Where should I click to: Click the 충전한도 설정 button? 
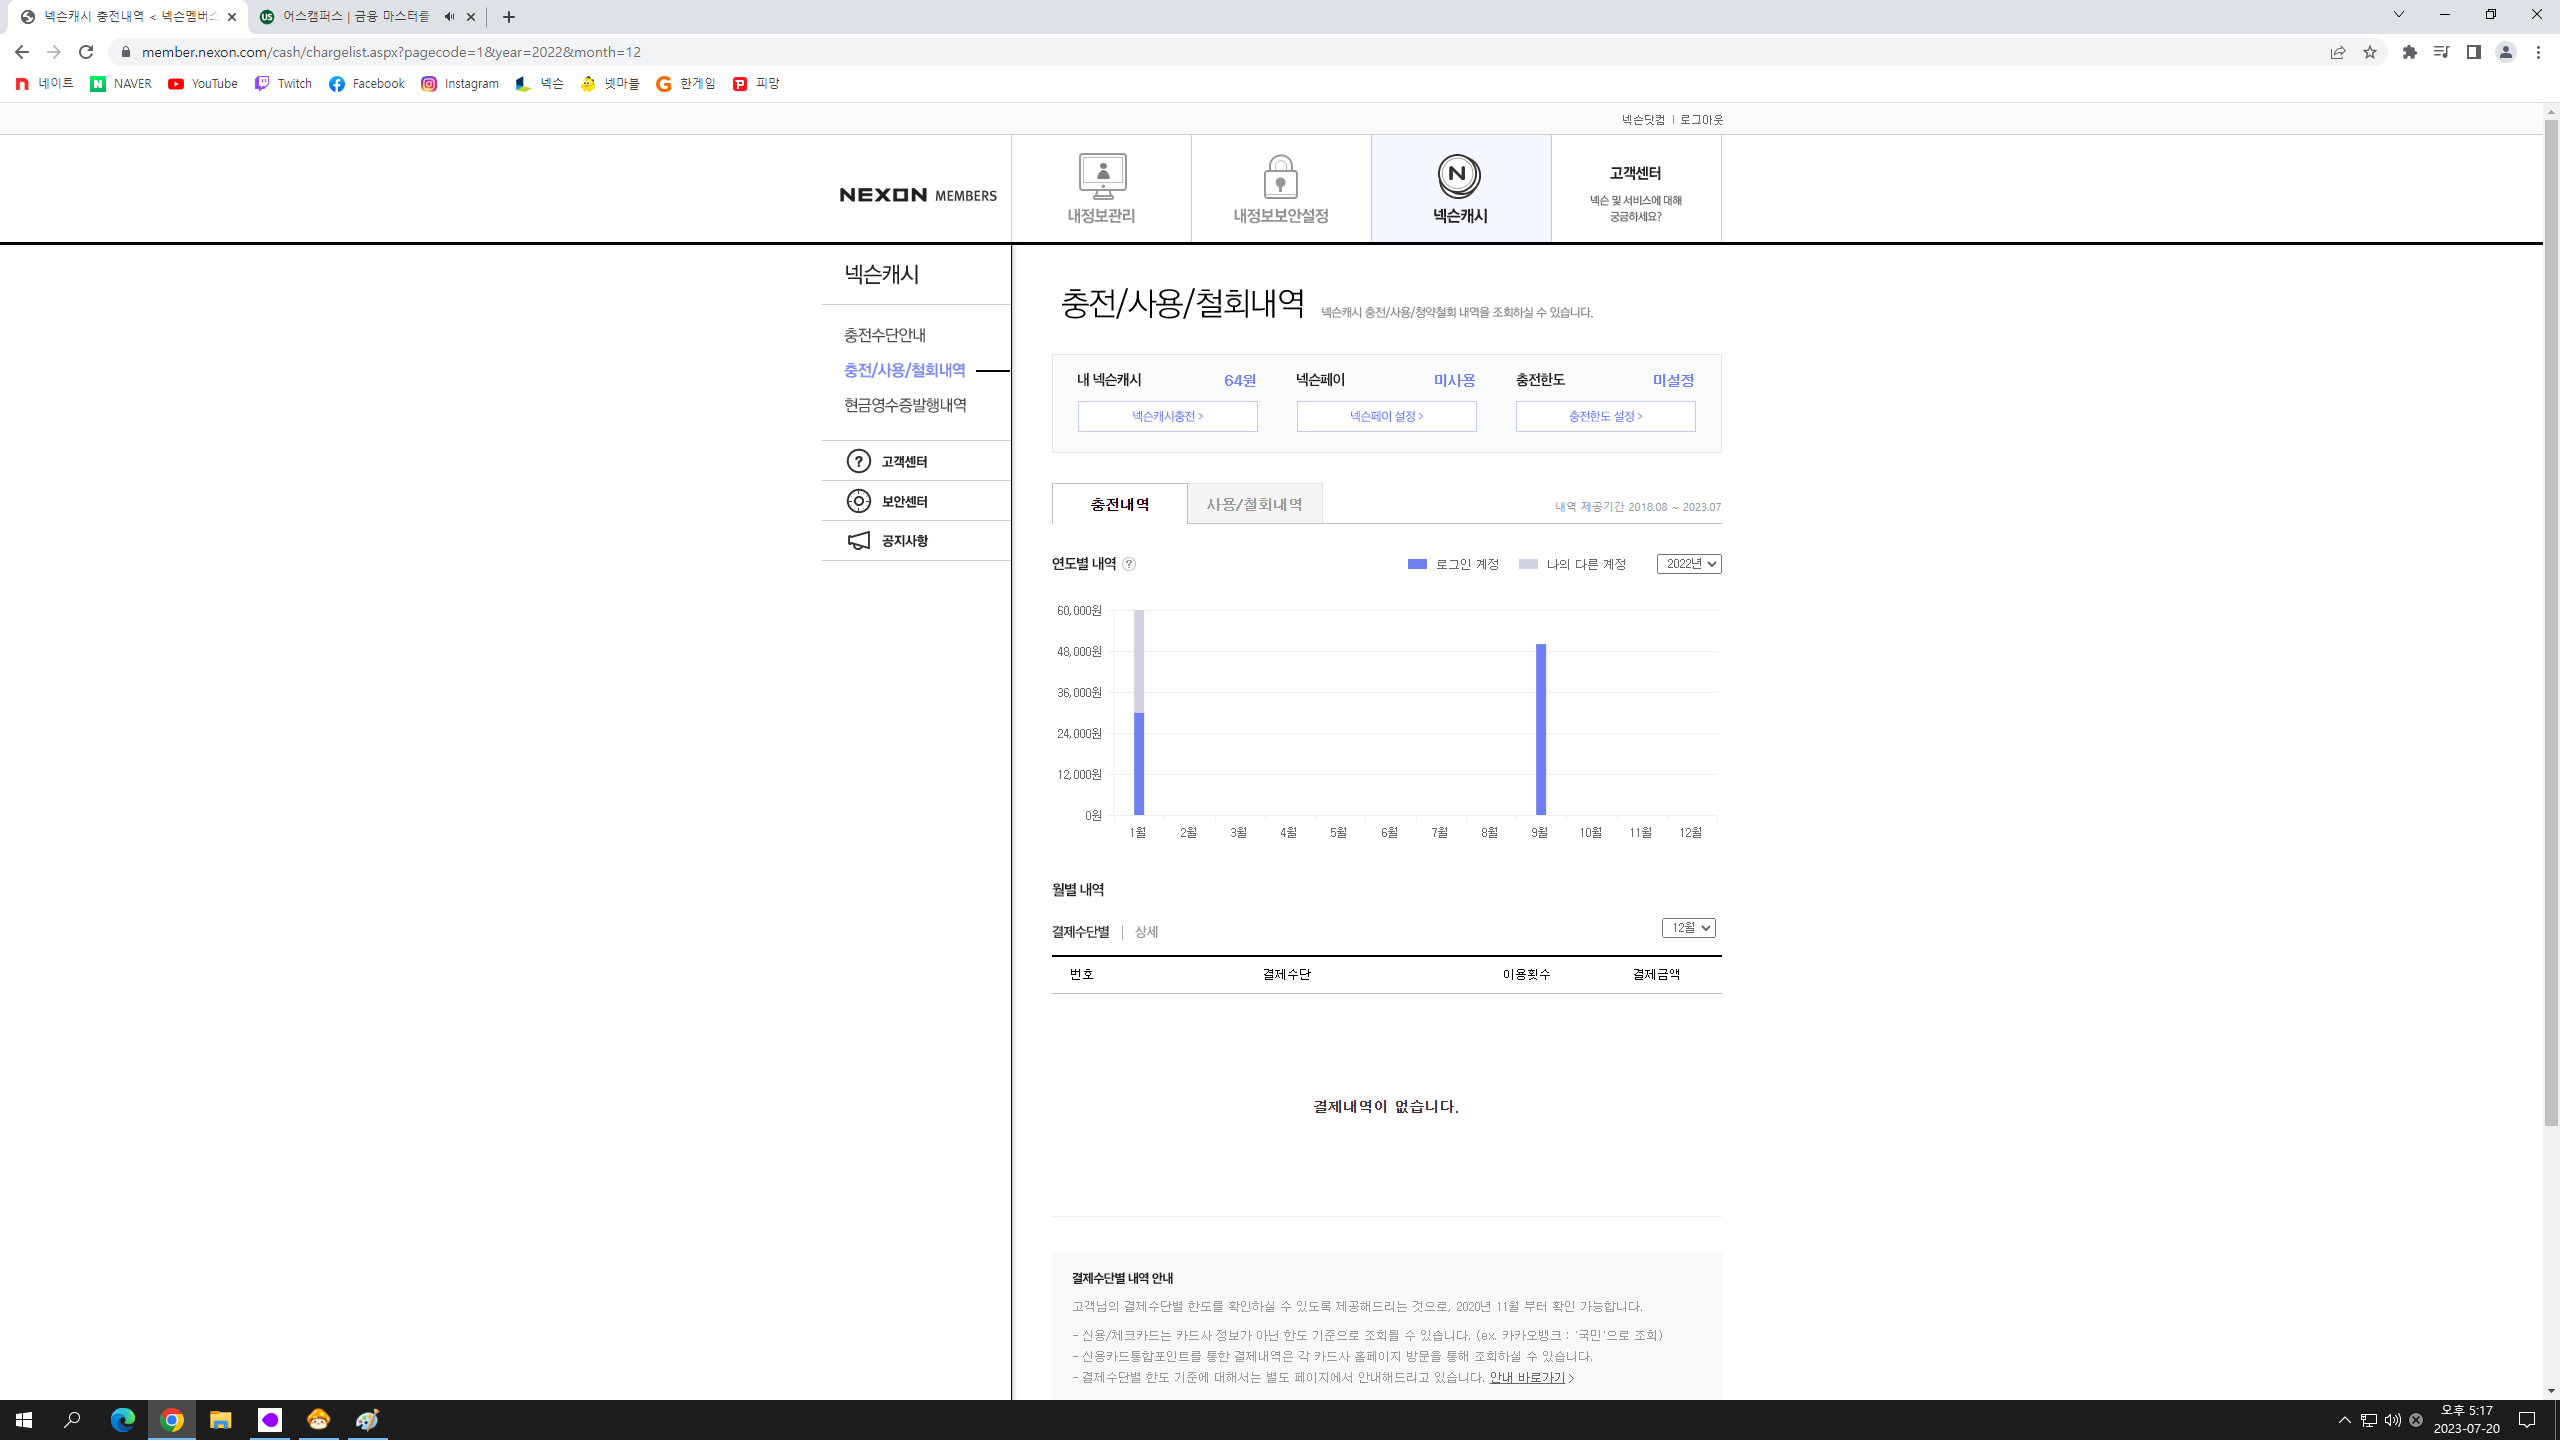(x=1605, y=417)
